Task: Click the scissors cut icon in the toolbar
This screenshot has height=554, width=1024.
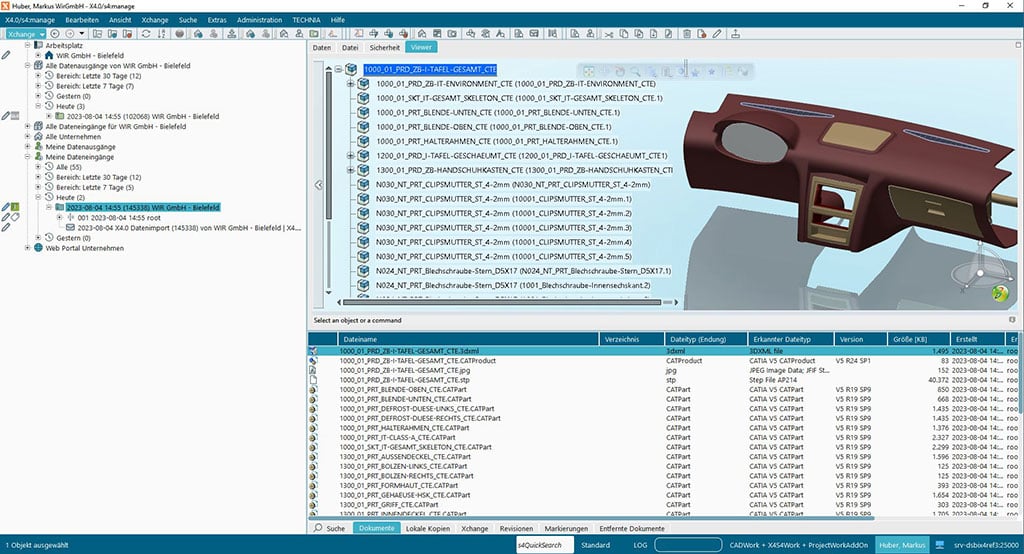Action: click(x=609, y=34)
